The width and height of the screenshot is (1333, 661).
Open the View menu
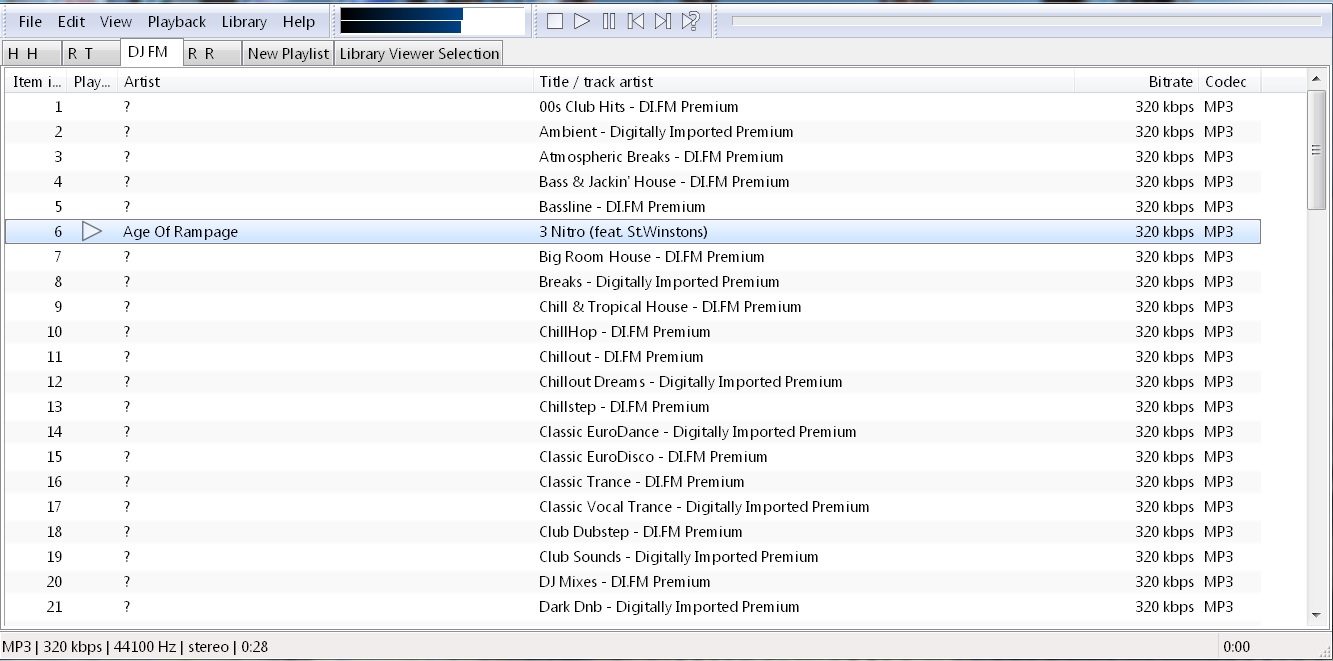click(116, 22)
